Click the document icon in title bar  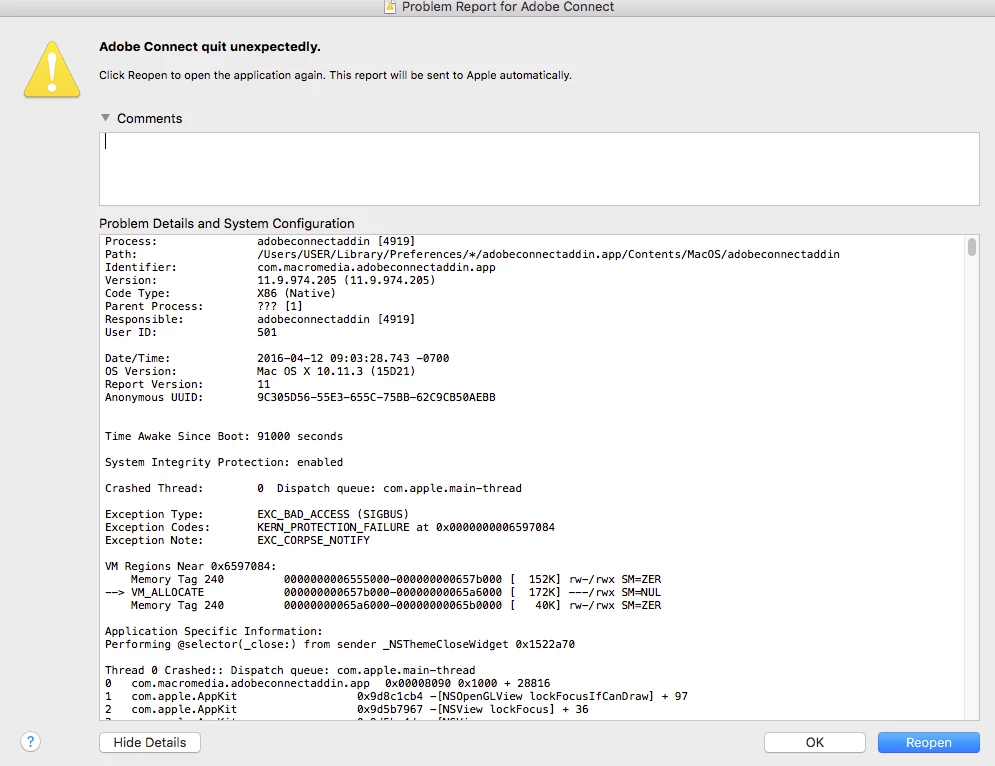pos(390,7)
